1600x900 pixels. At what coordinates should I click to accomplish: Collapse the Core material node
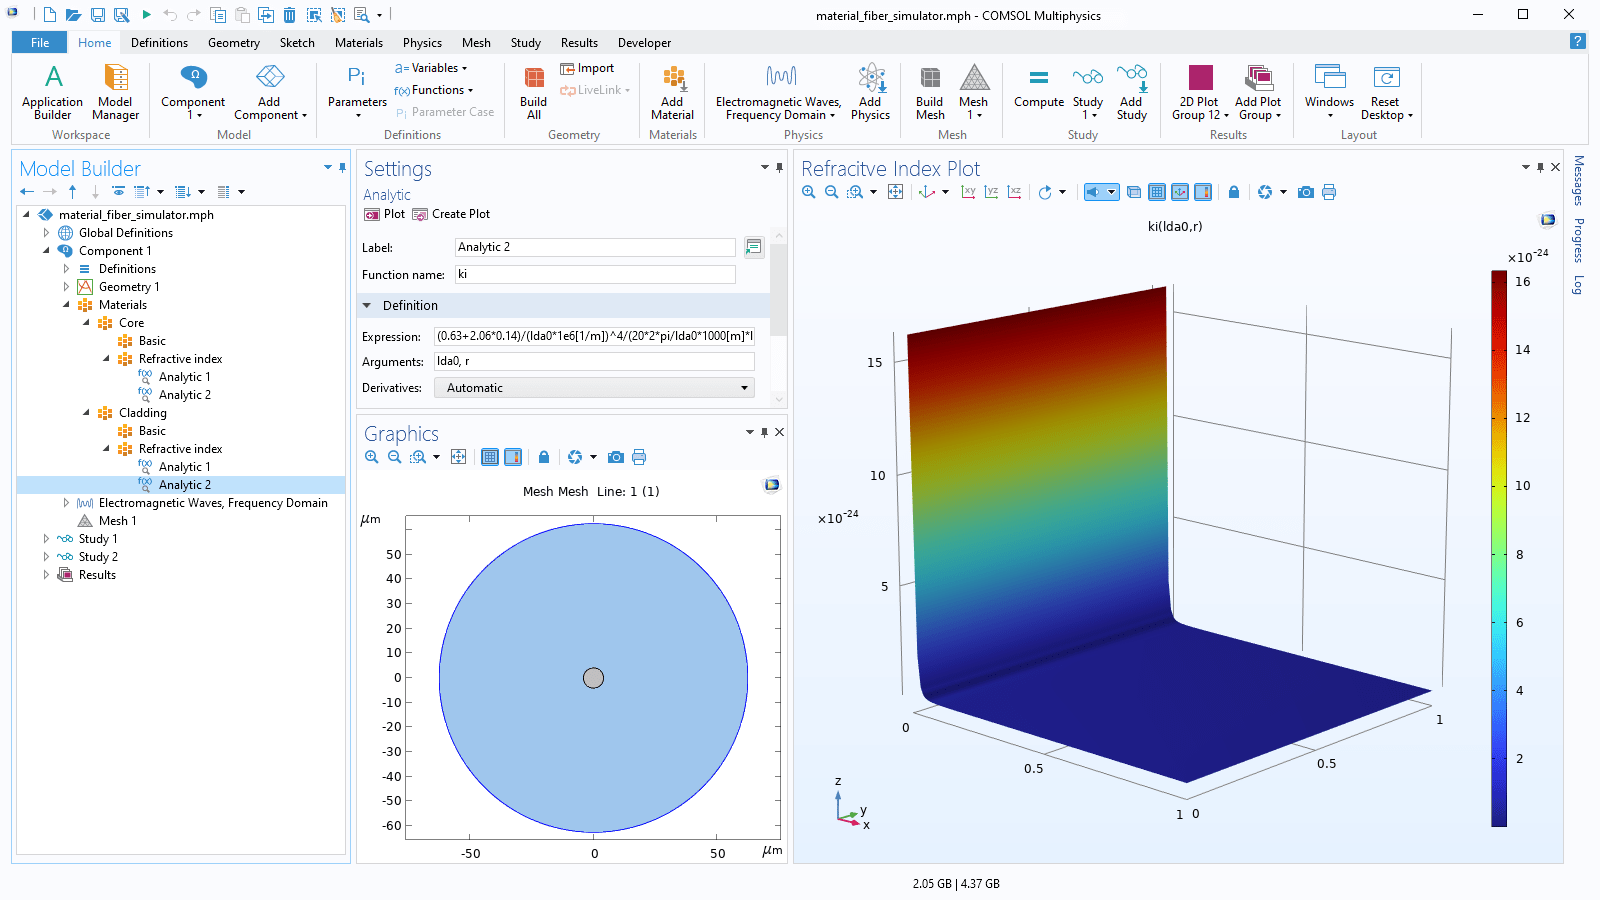tap(87, 323)
